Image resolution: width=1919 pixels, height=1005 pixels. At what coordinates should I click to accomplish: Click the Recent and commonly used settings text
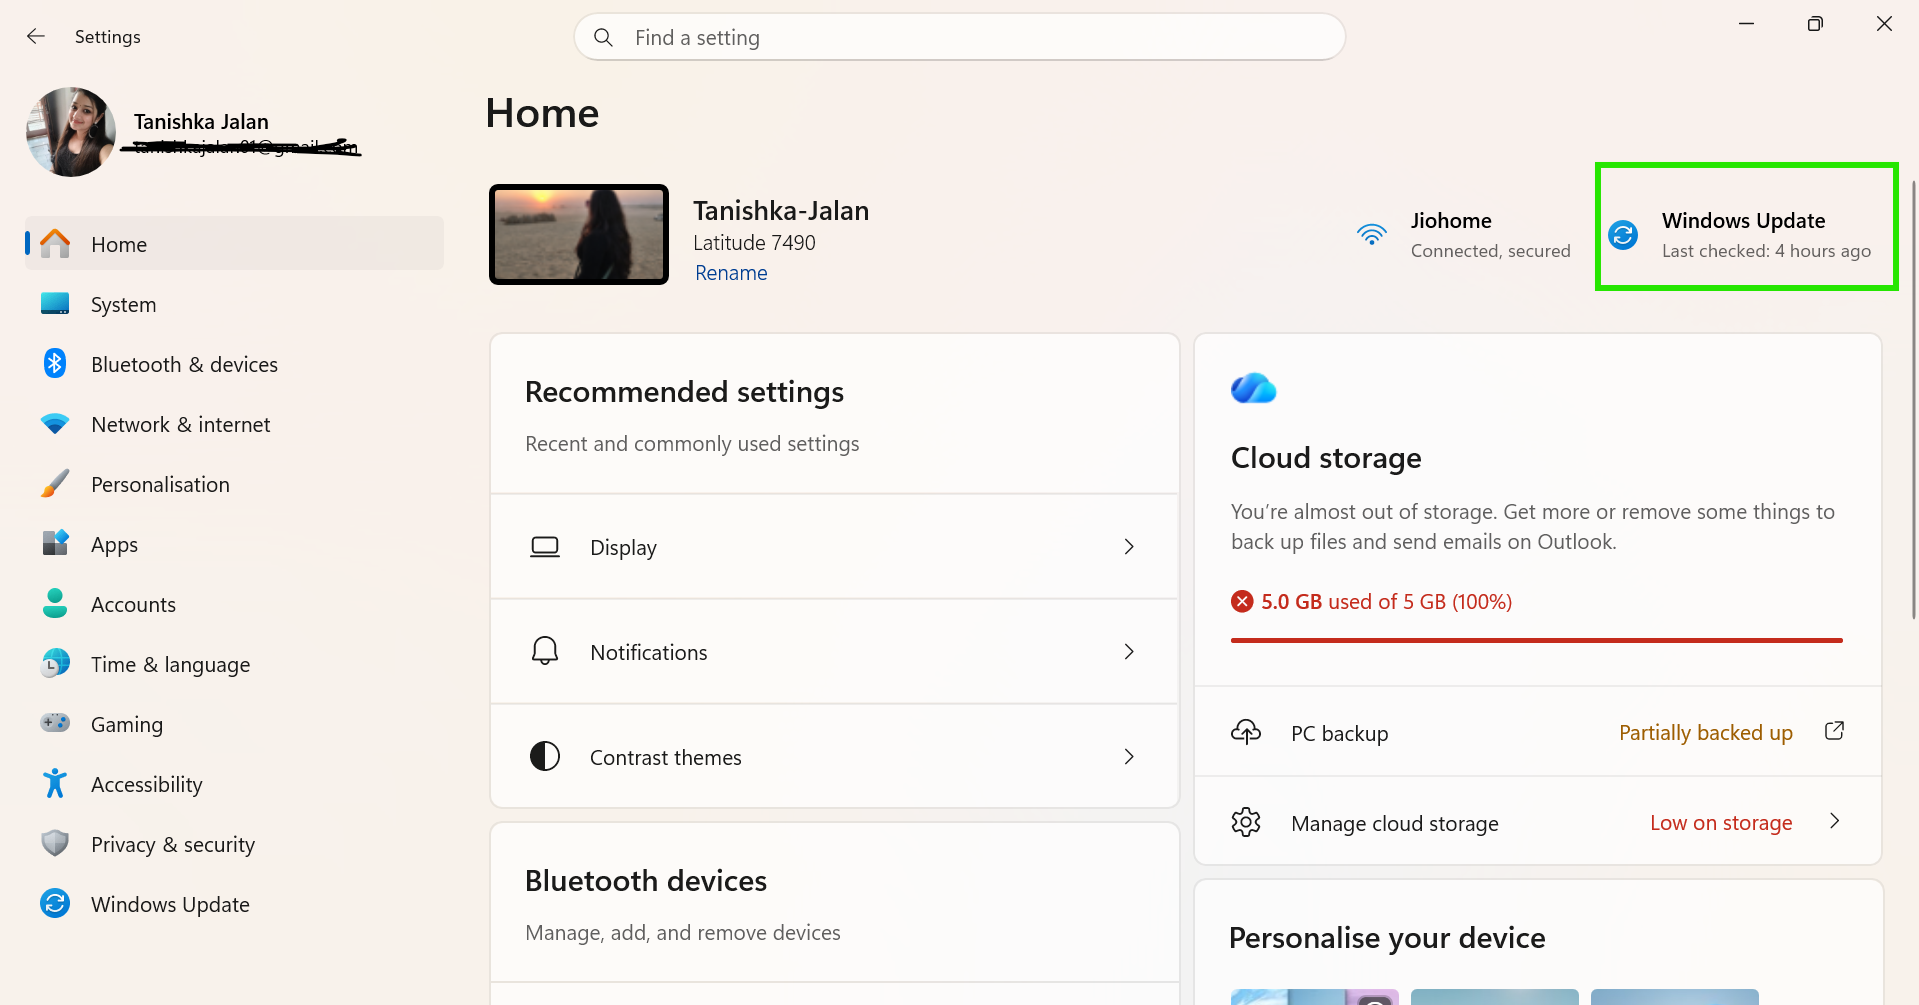[x=692, y=444]
